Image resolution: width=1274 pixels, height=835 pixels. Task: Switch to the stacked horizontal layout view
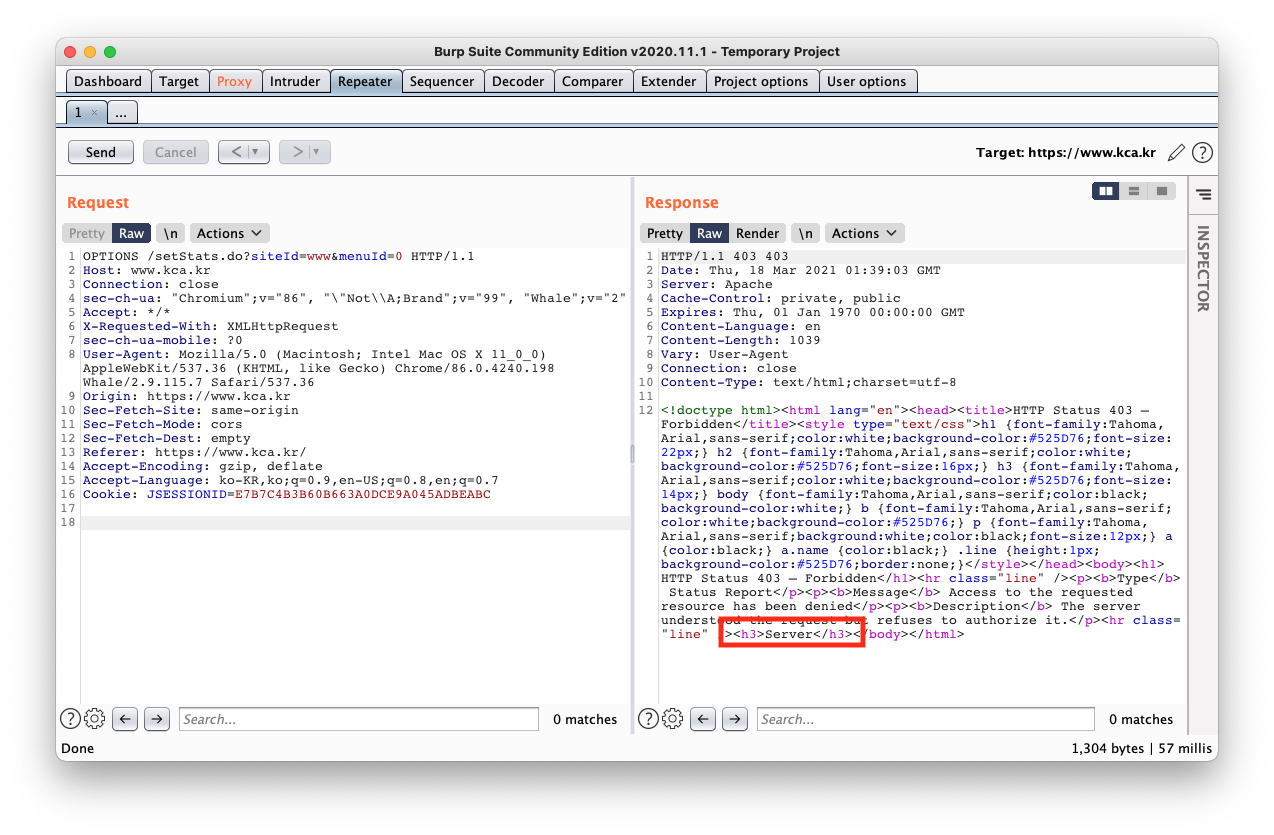click(x=1133, y=190)
